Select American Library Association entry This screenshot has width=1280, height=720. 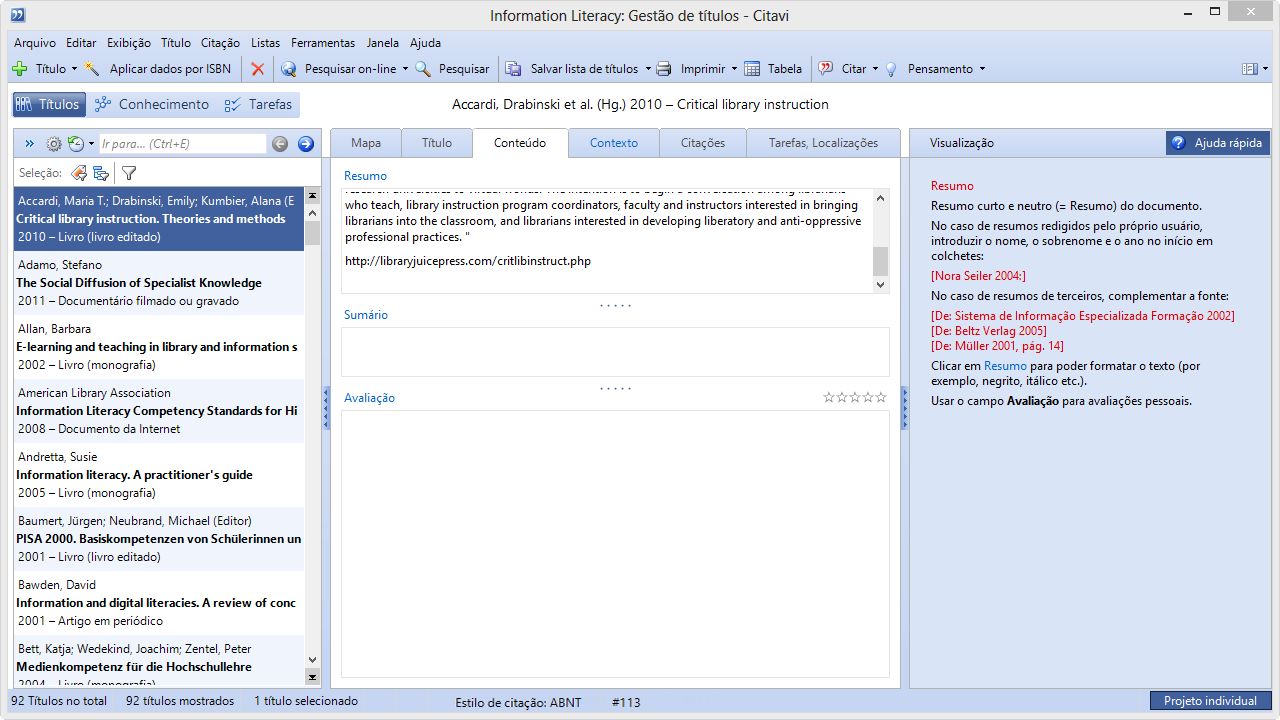tap(159, 411)
